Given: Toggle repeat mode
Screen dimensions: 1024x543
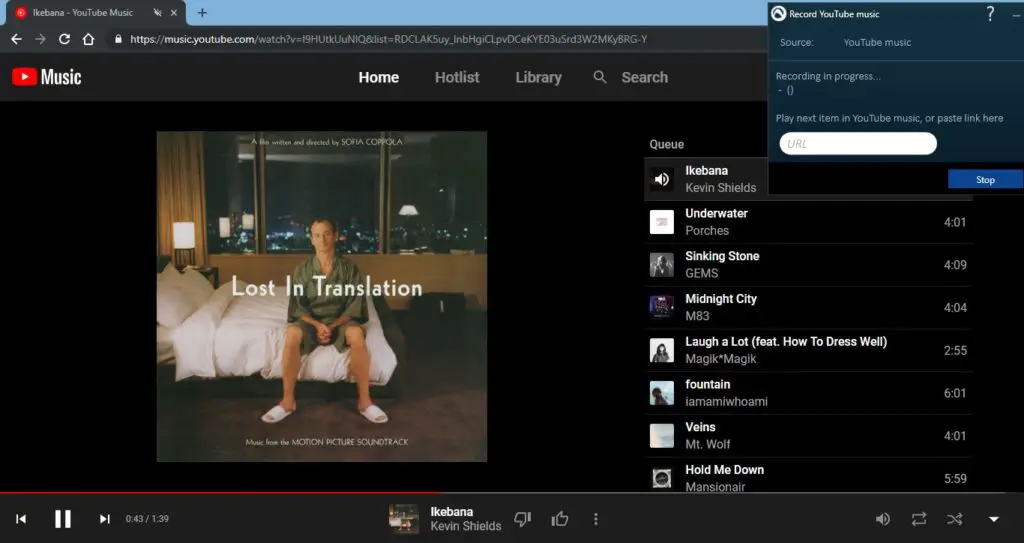Looking at the screenshot, I should coord(919,519).
